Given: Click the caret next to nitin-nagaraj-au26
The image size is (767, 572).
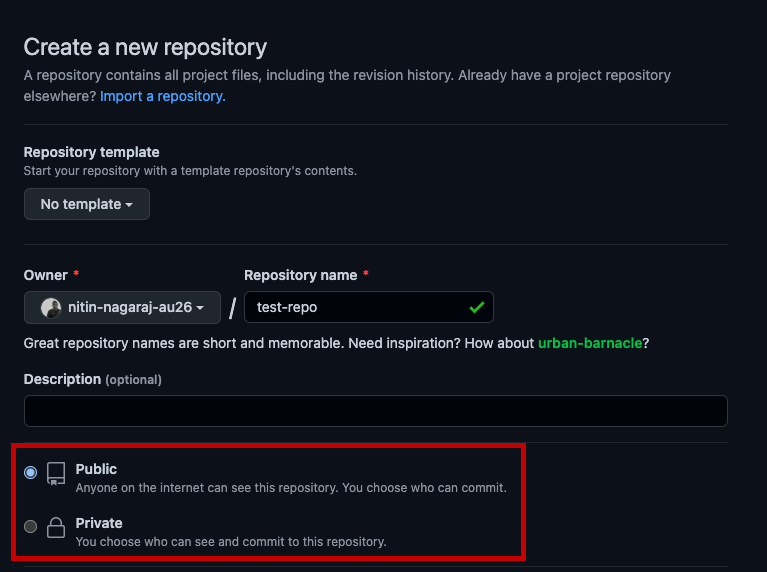Looking at the screenshot, I should [200, 308].
